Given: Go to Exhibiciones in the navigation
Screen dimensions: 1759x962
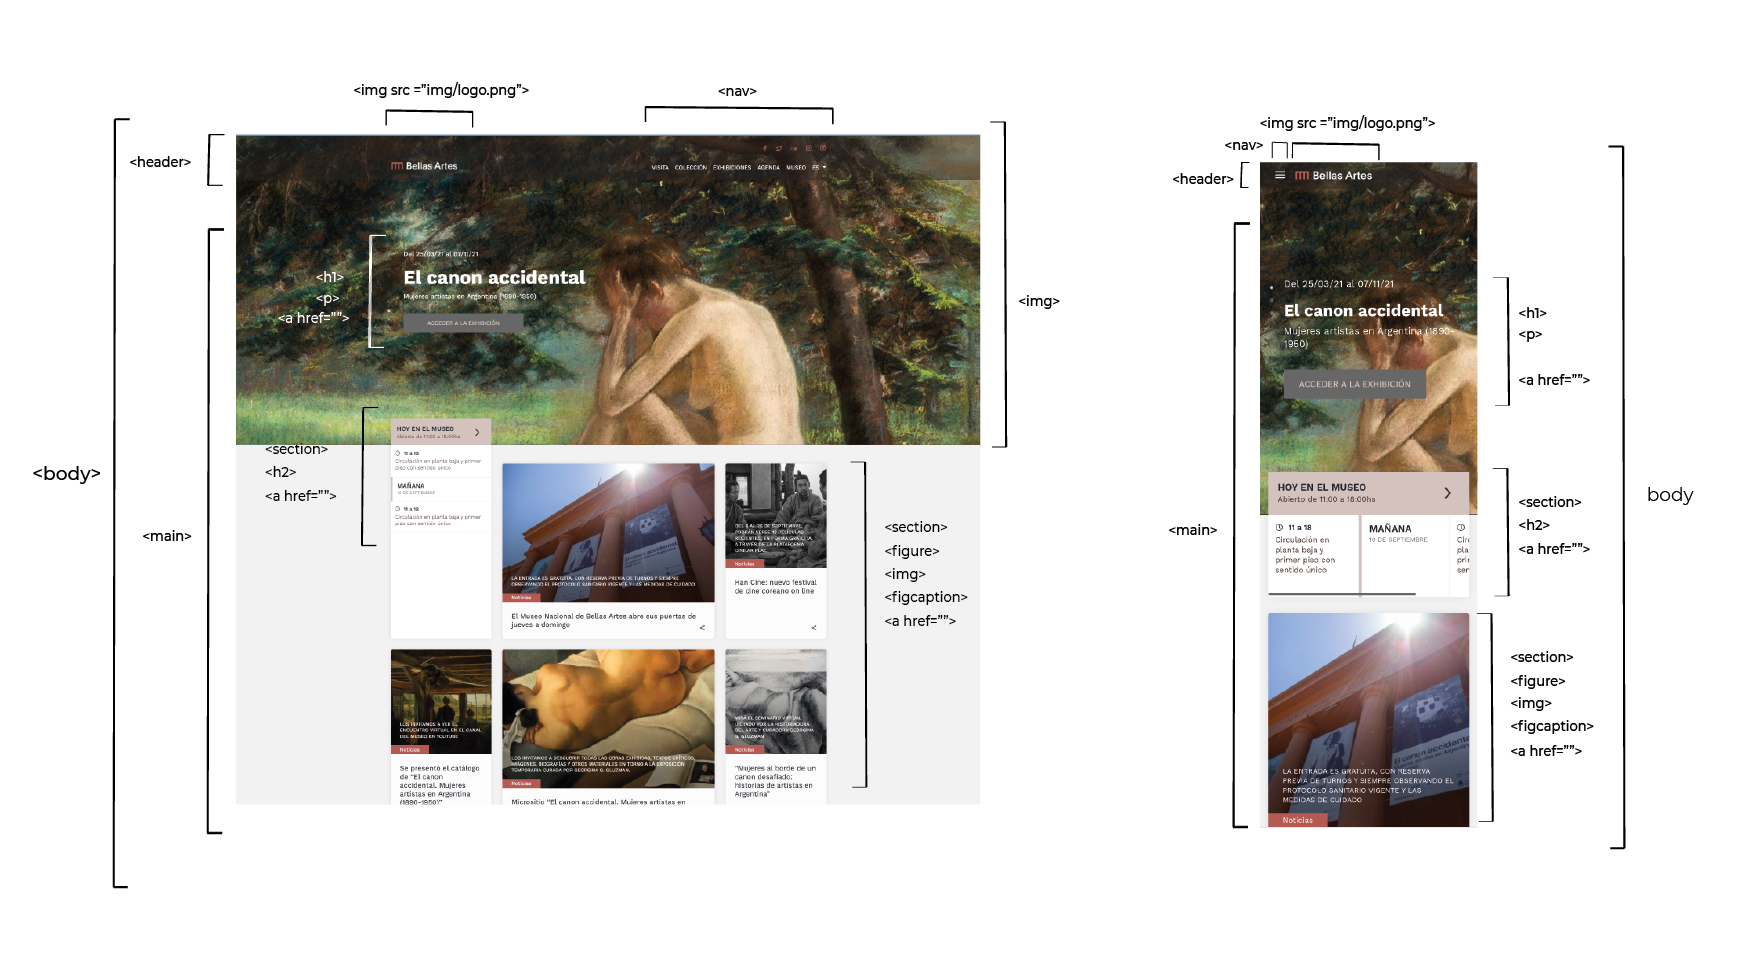Looking at the screenshot, I should [x=731, y=167].
